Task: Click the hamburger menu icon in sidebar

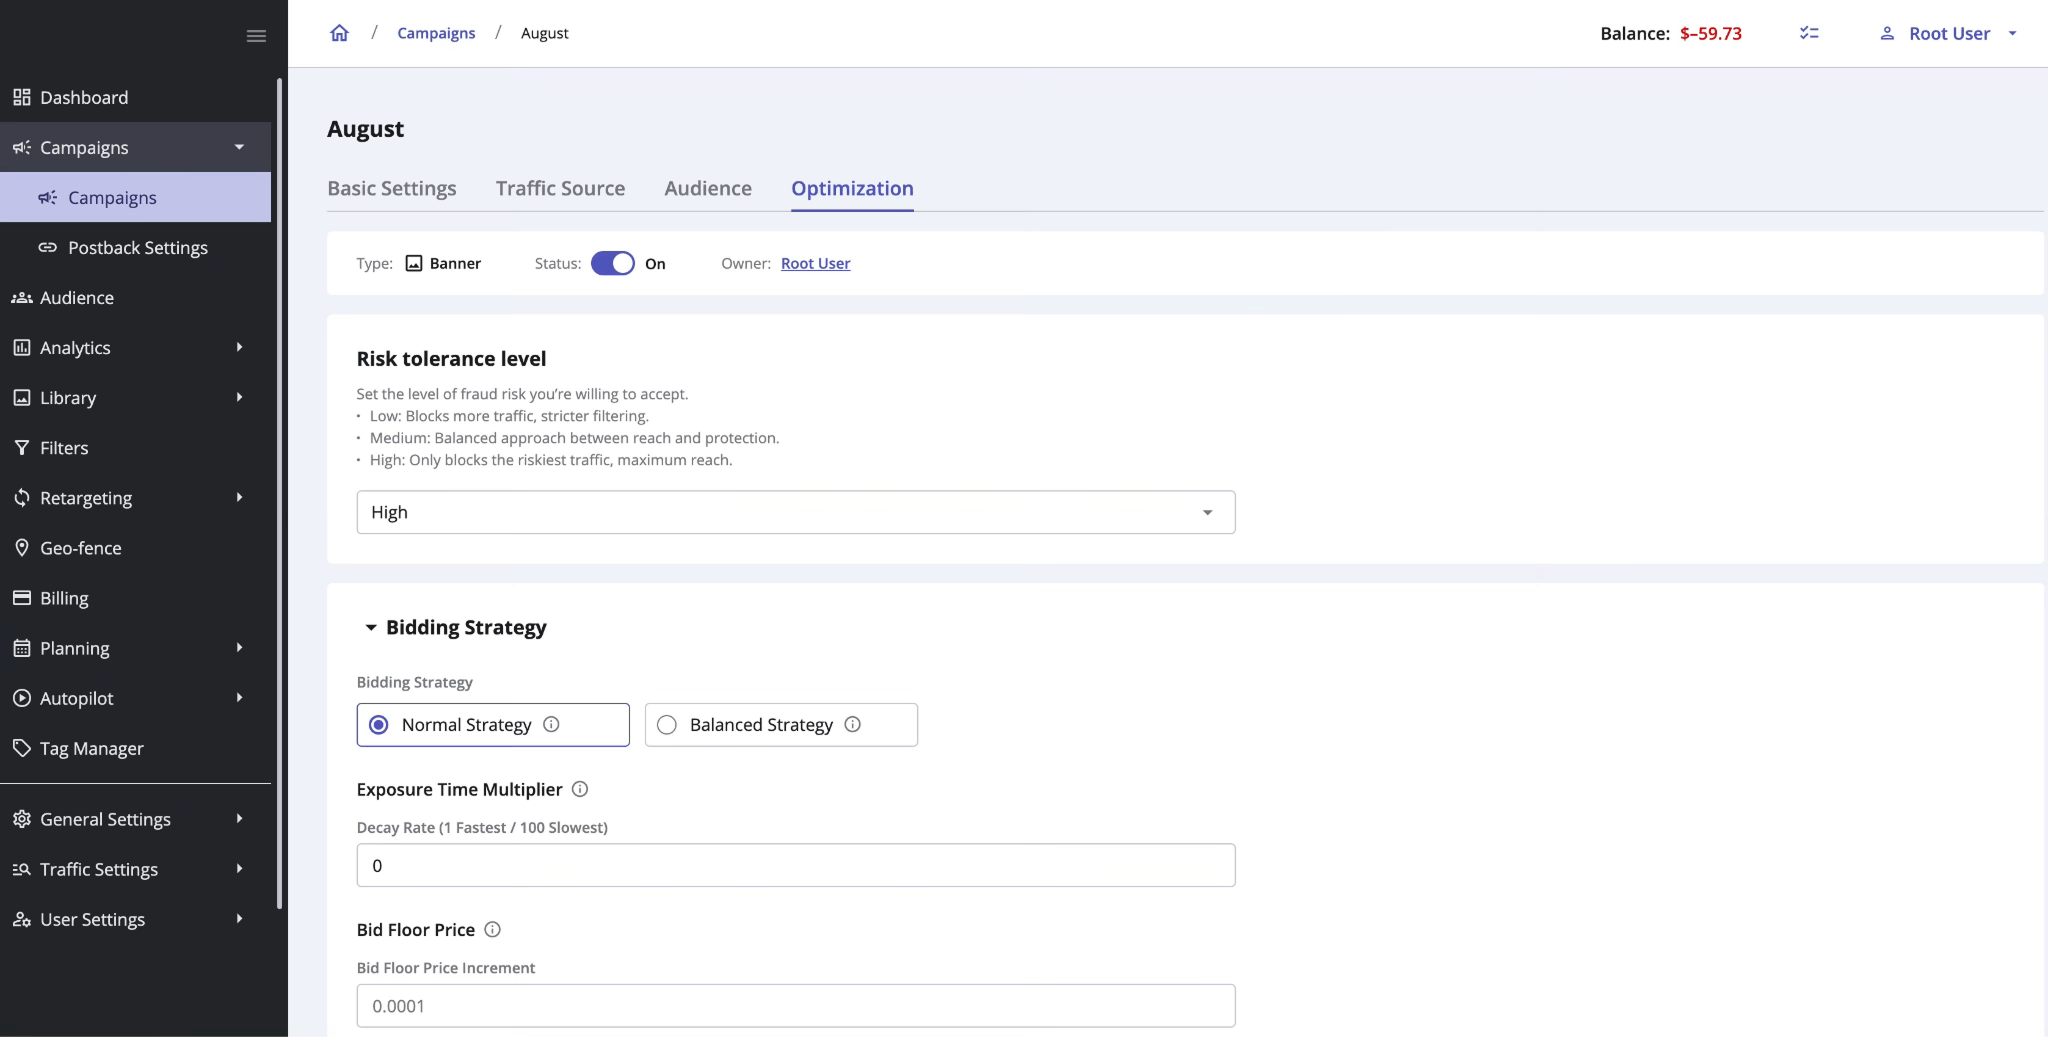Action: [x=255, y=36]
